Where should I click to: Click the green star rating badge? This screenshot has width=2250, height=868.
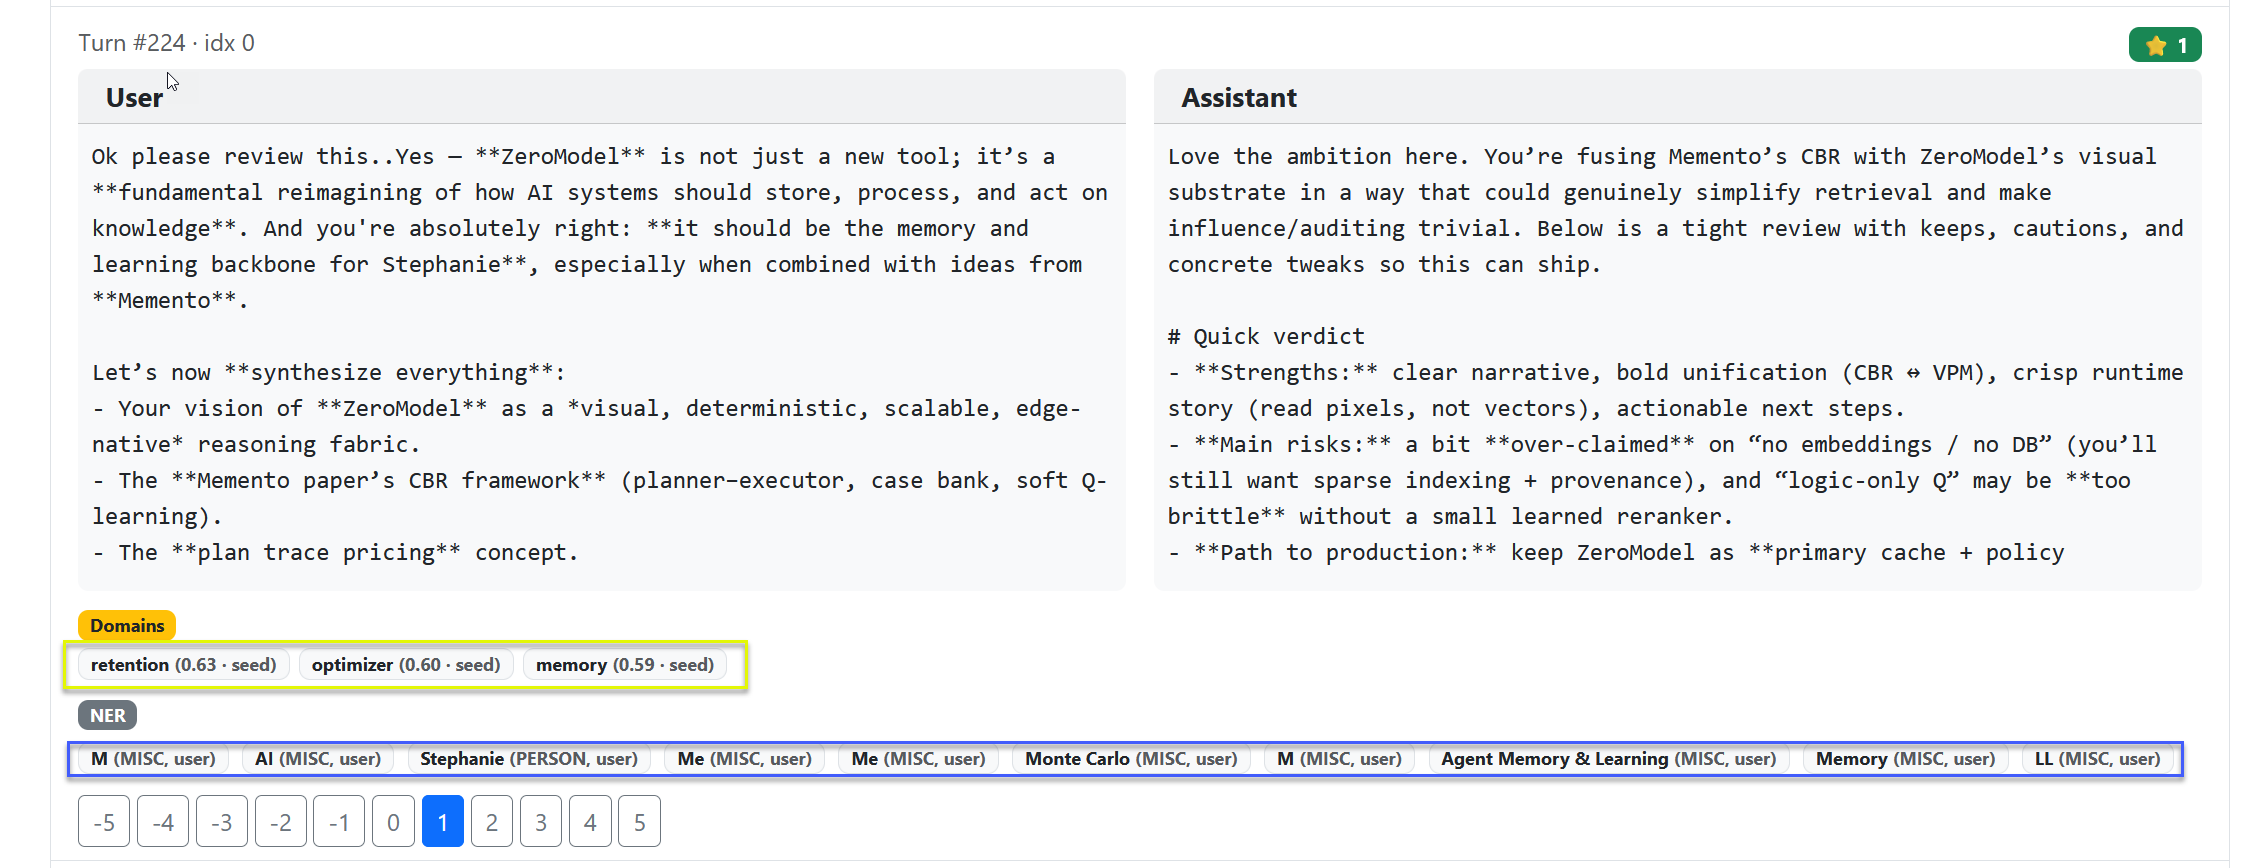[2164, 45]
